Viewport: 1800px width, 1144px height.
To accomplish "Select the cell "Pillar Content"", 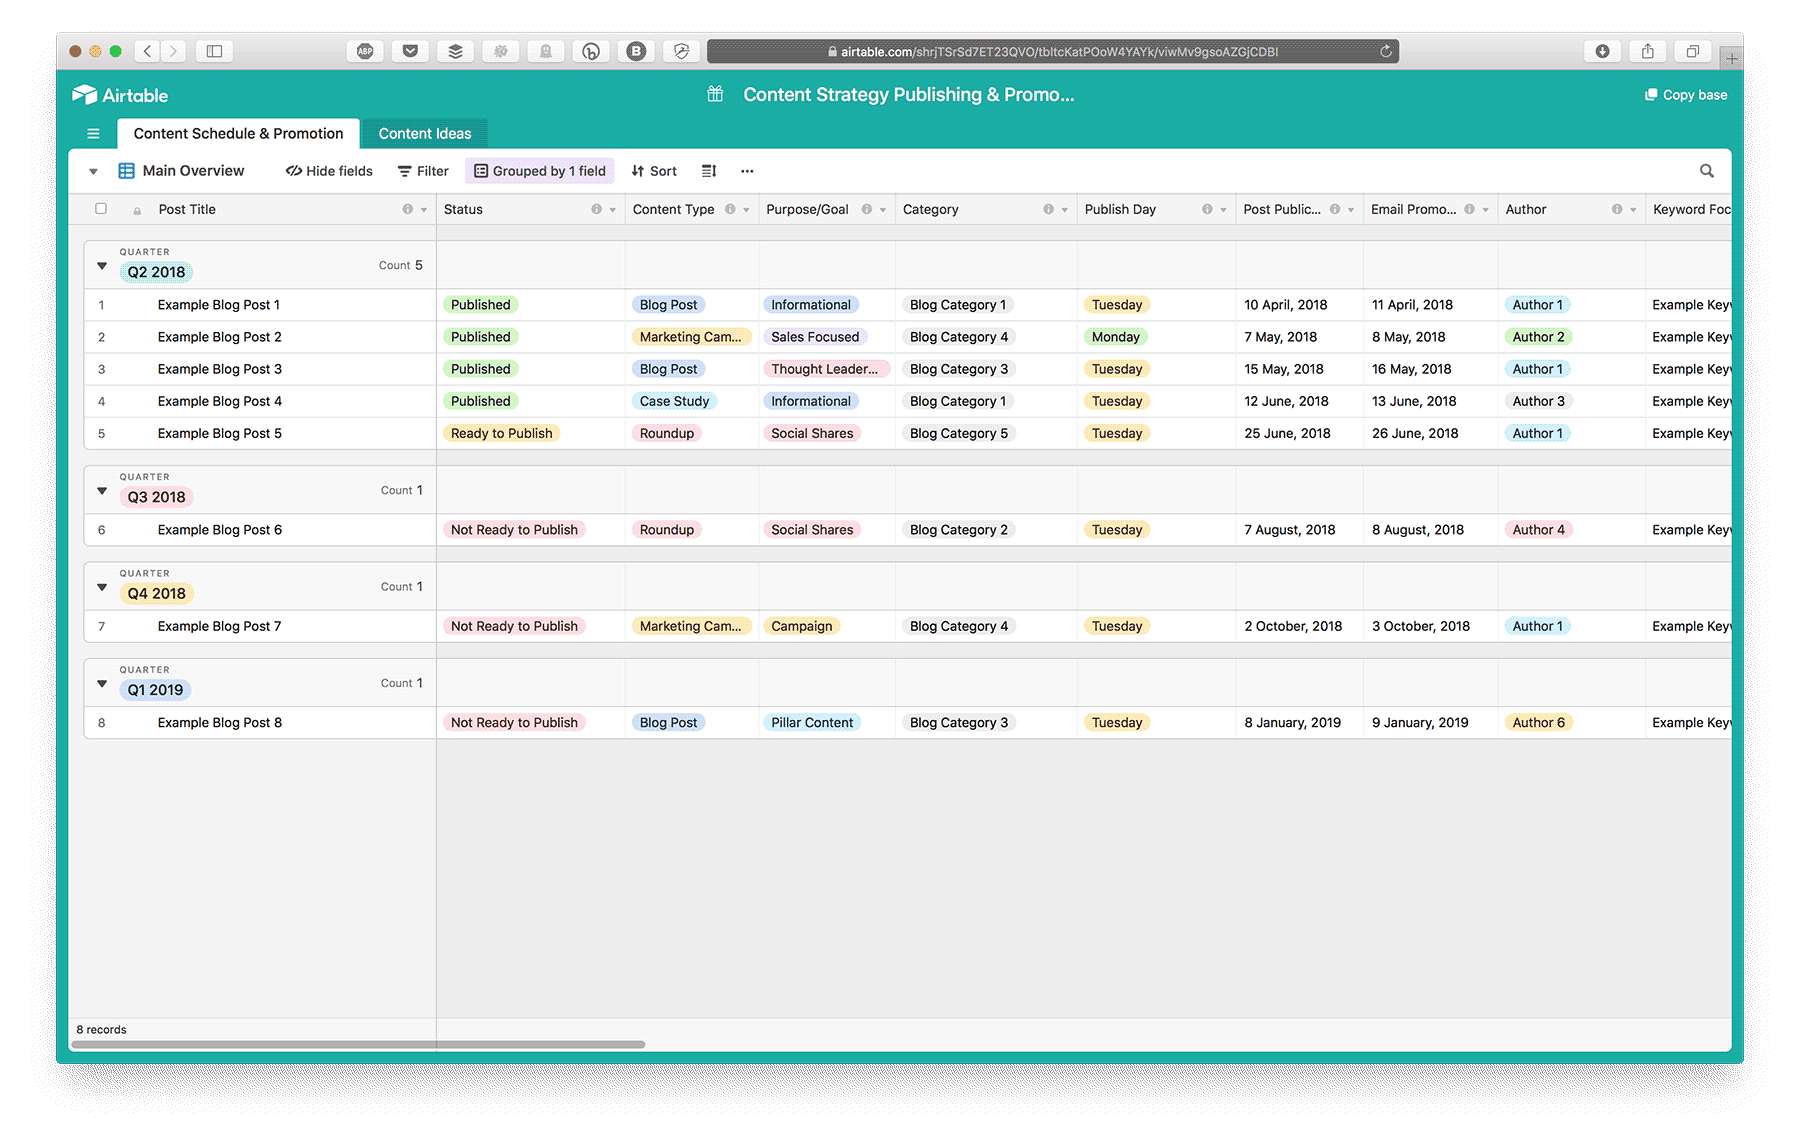I will pyautogui.click(x=827, y=723).
